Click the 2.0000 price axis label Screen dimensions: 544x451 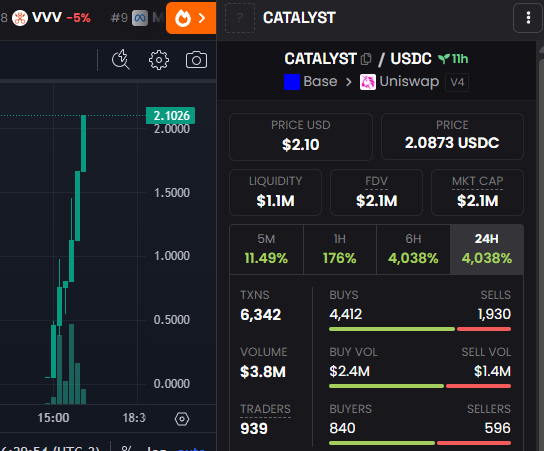click(172, 129)
